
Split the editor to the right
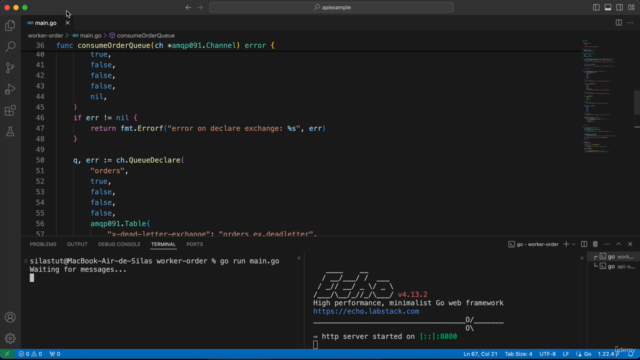click(619, 23)
